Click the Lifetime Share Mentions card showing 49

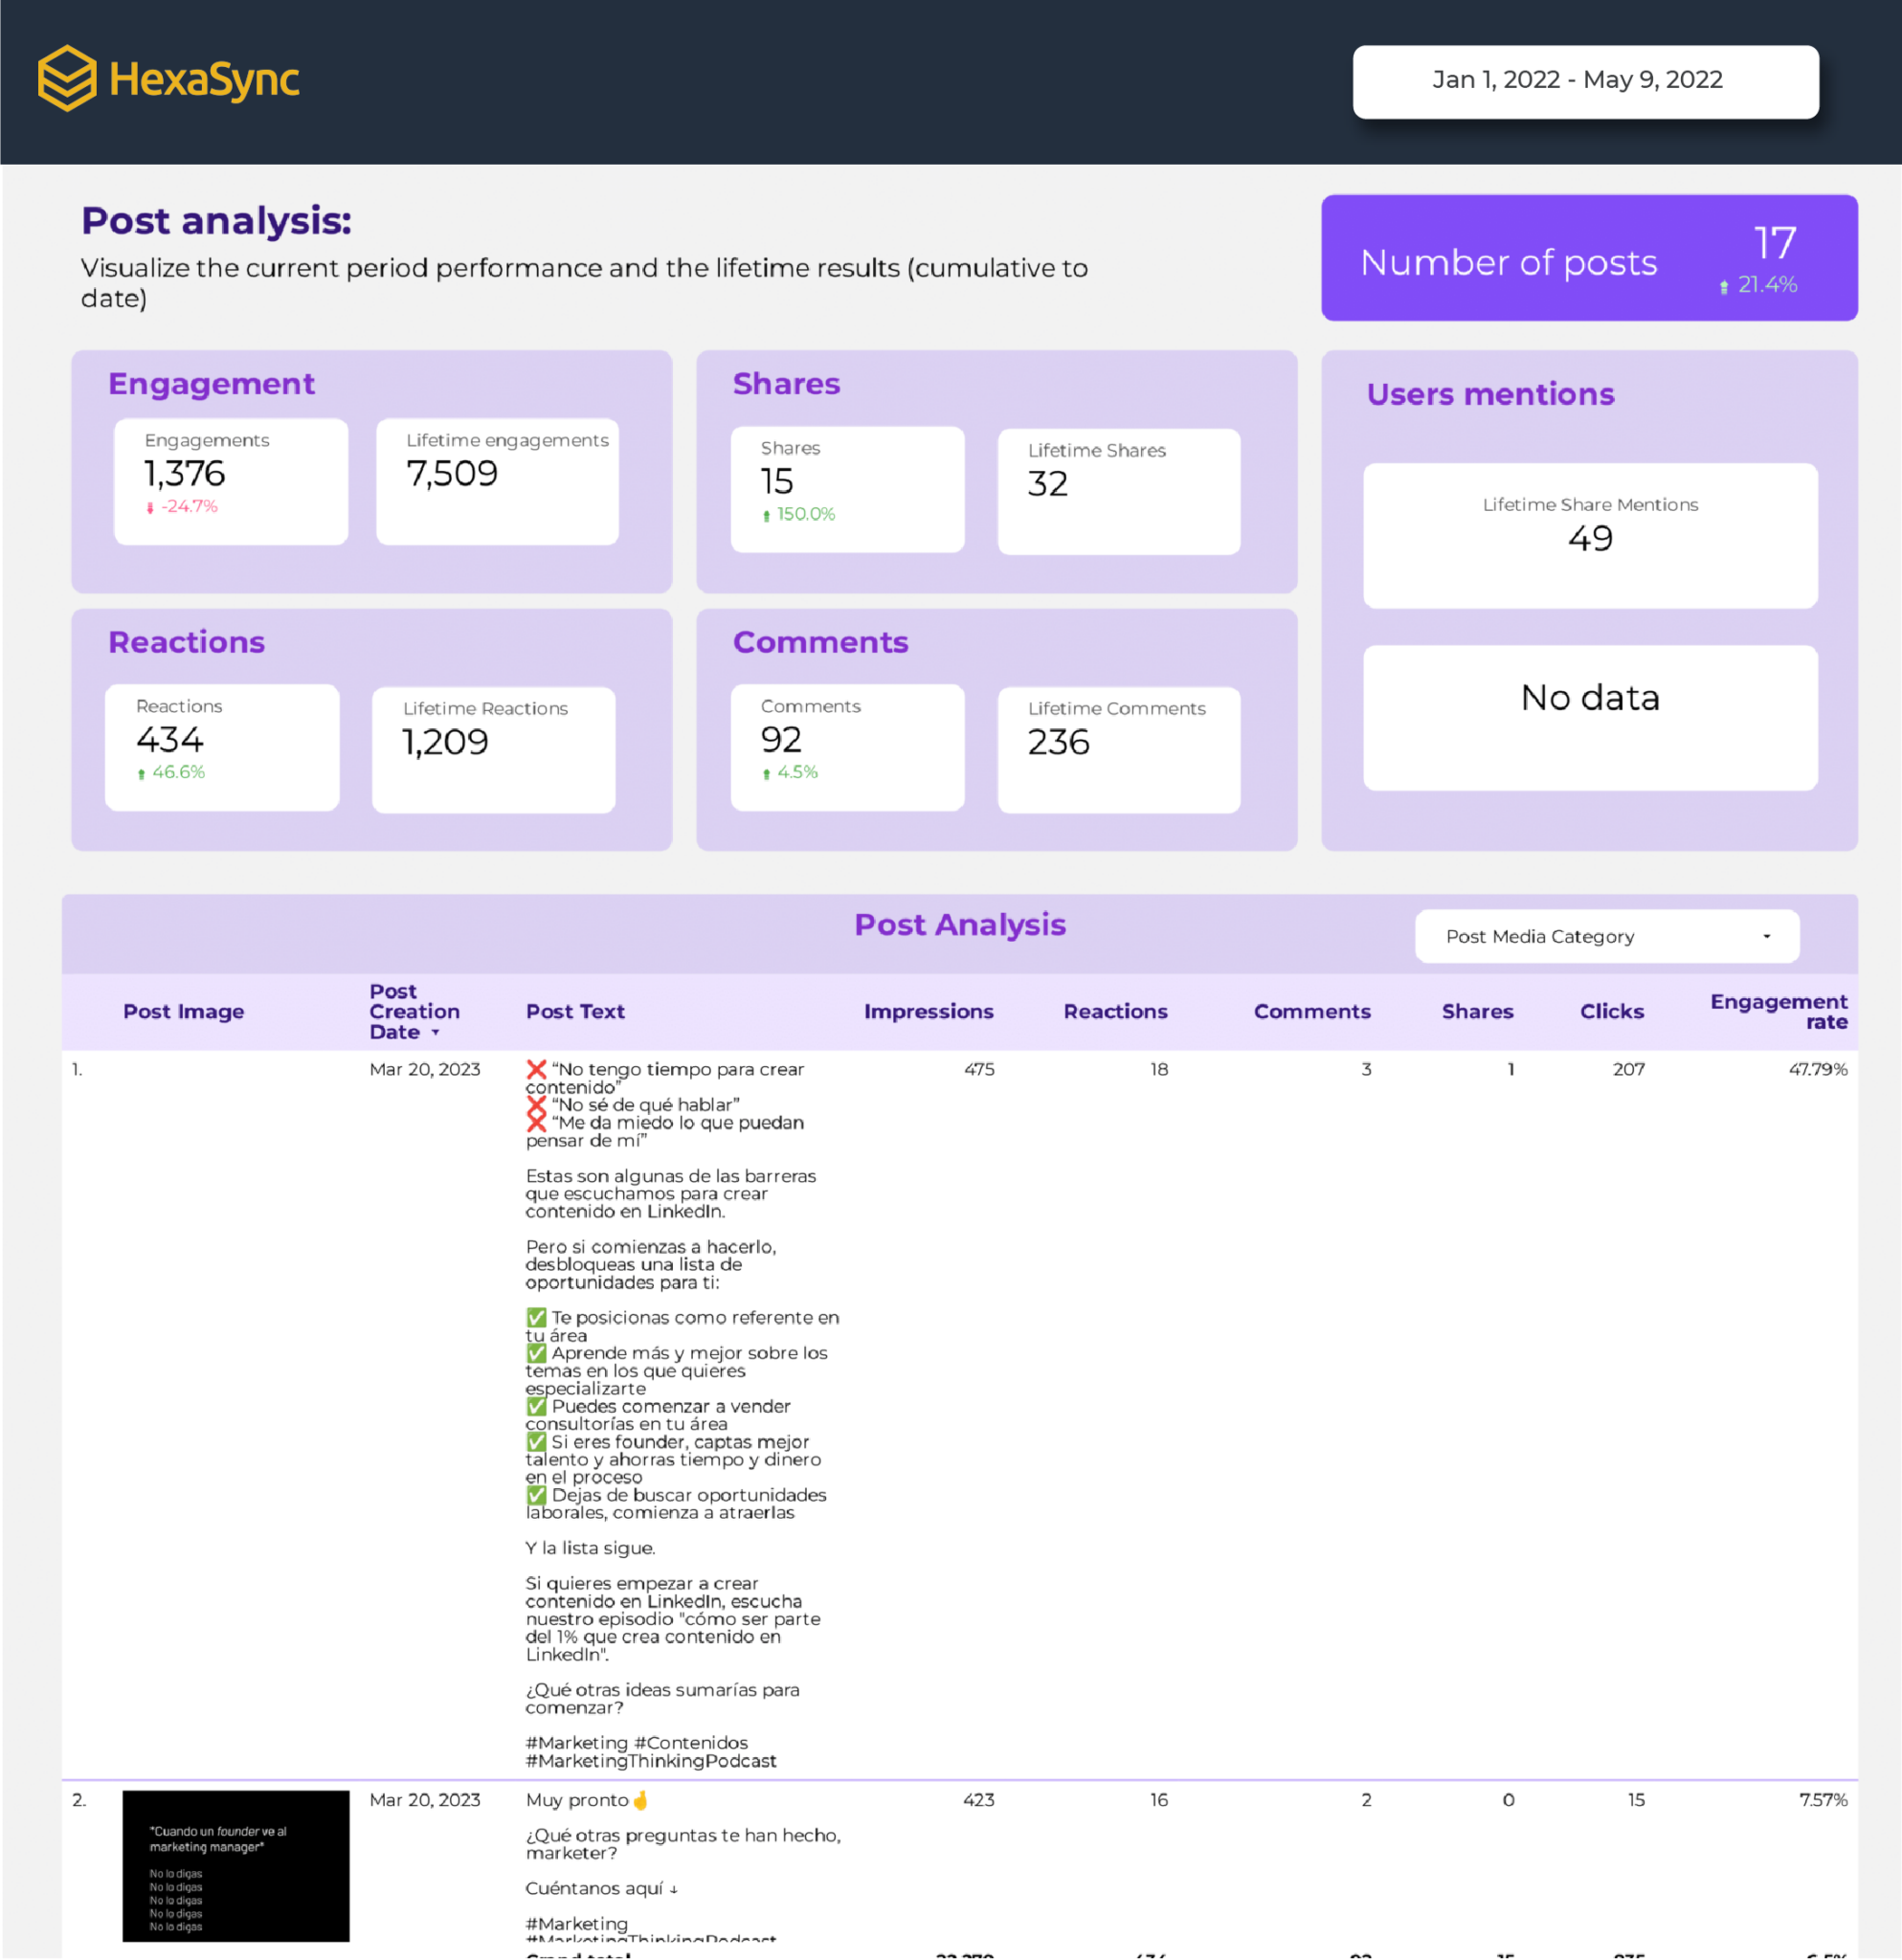1590,536
